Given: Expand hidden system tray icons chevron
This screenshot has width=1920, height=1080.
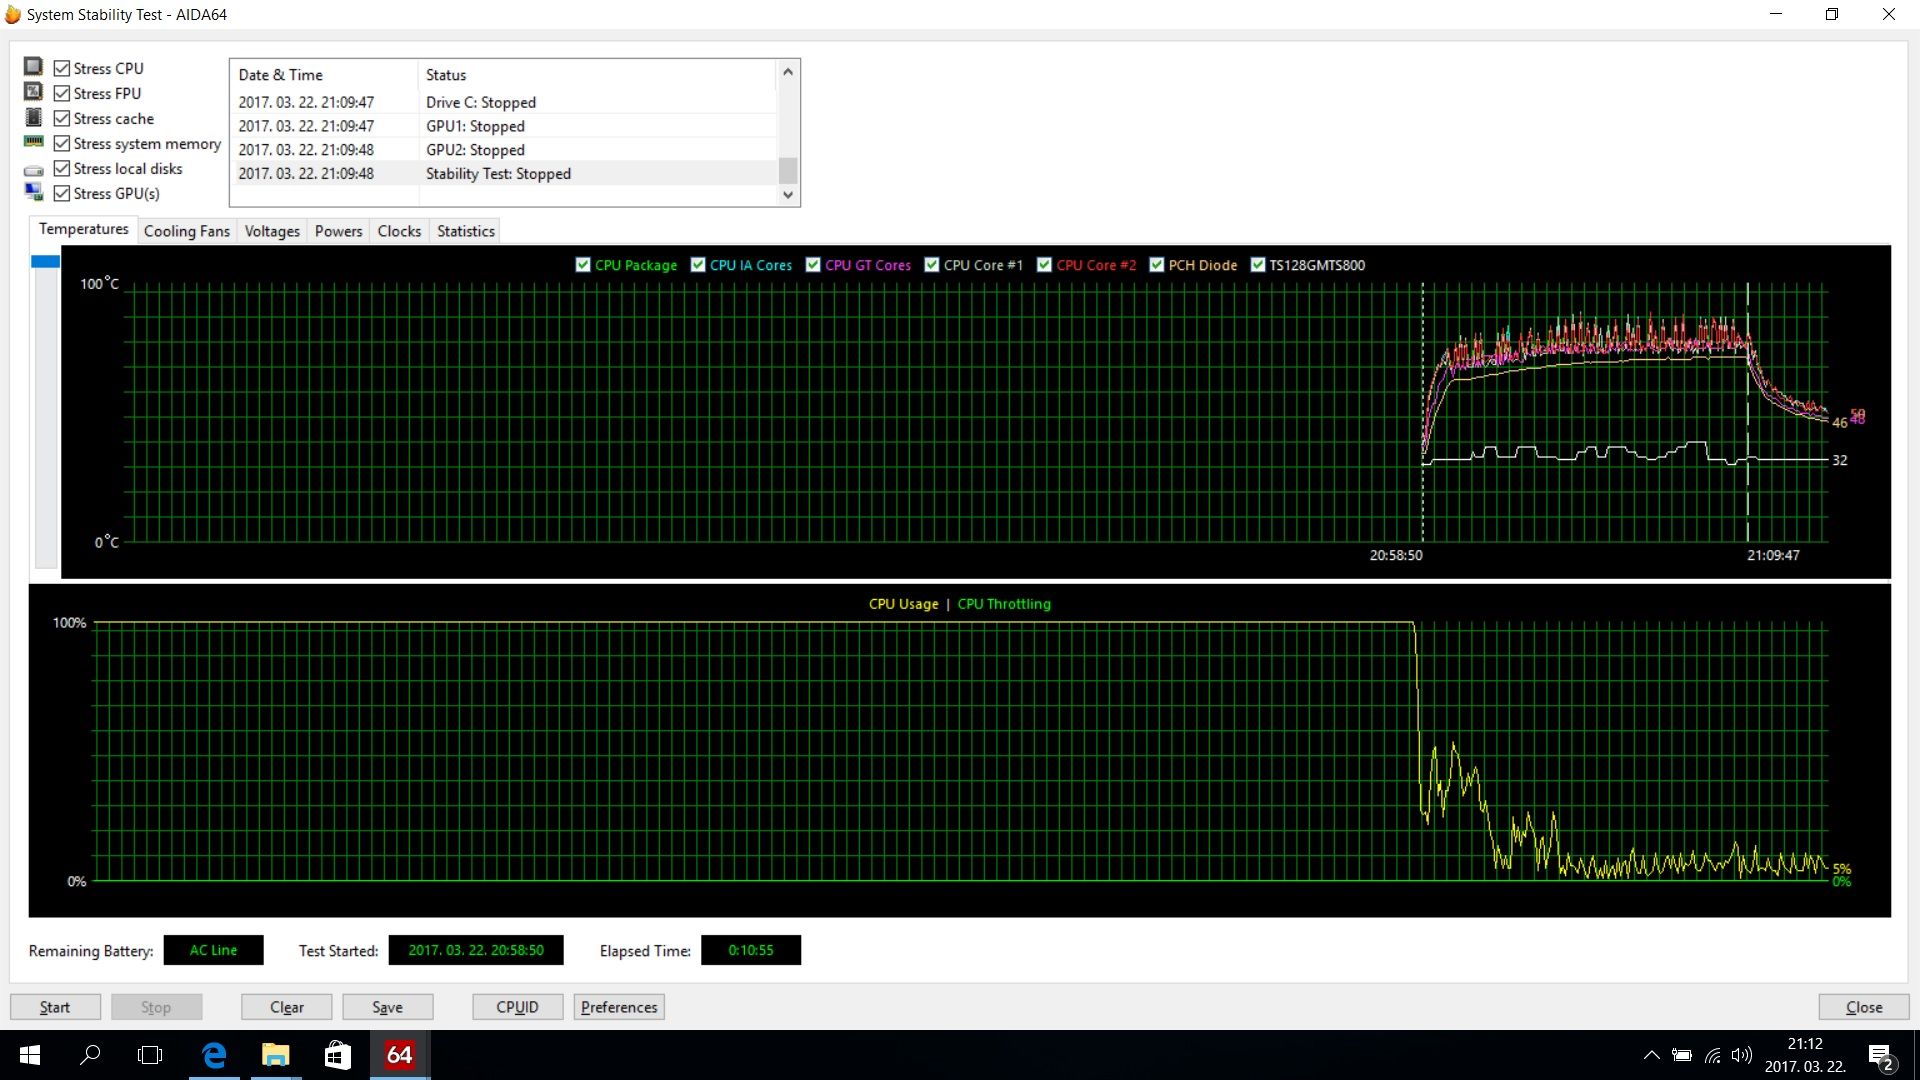Looking at the screenshot, I should (1651, 1055).
